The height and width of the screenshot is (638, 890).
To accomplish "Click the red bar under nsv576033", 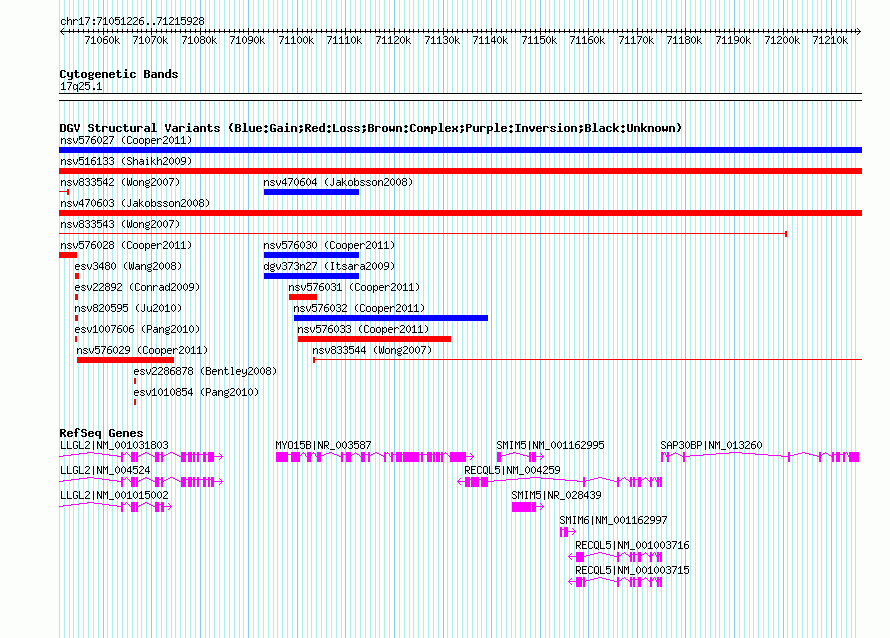I will pos(375,339).
